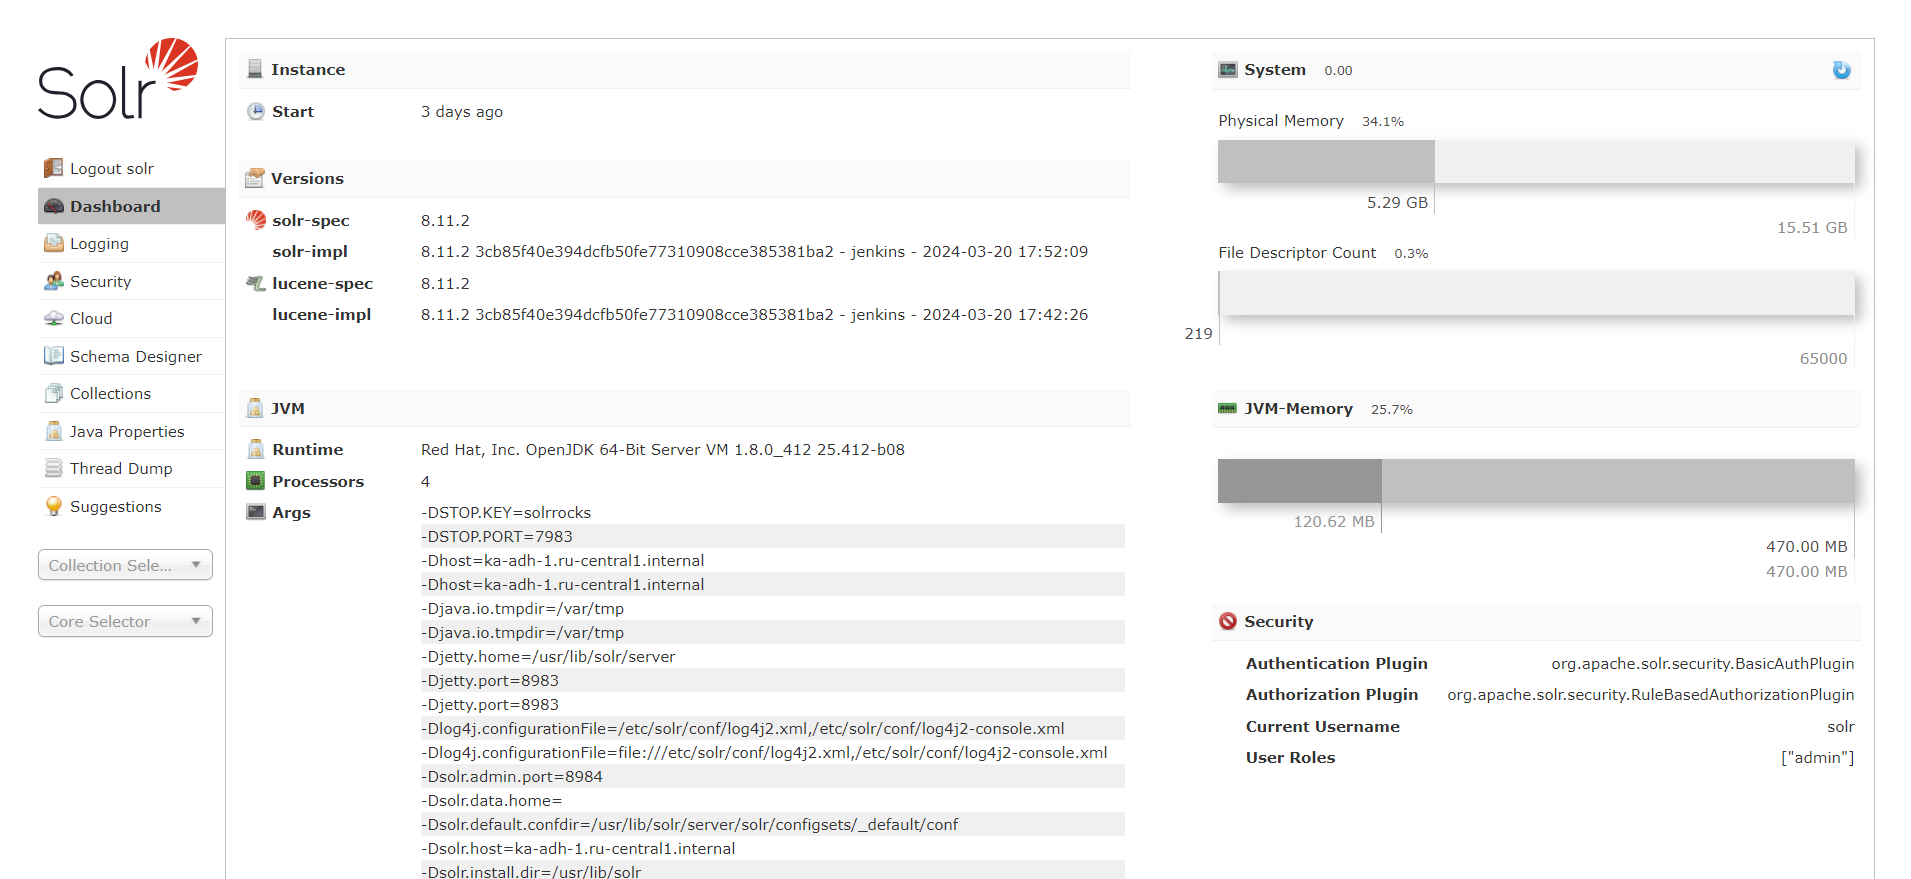Viewport: 1911px width, 879px height.
Task: Click the Collections icon in sidebar
Action: (54, 393)
